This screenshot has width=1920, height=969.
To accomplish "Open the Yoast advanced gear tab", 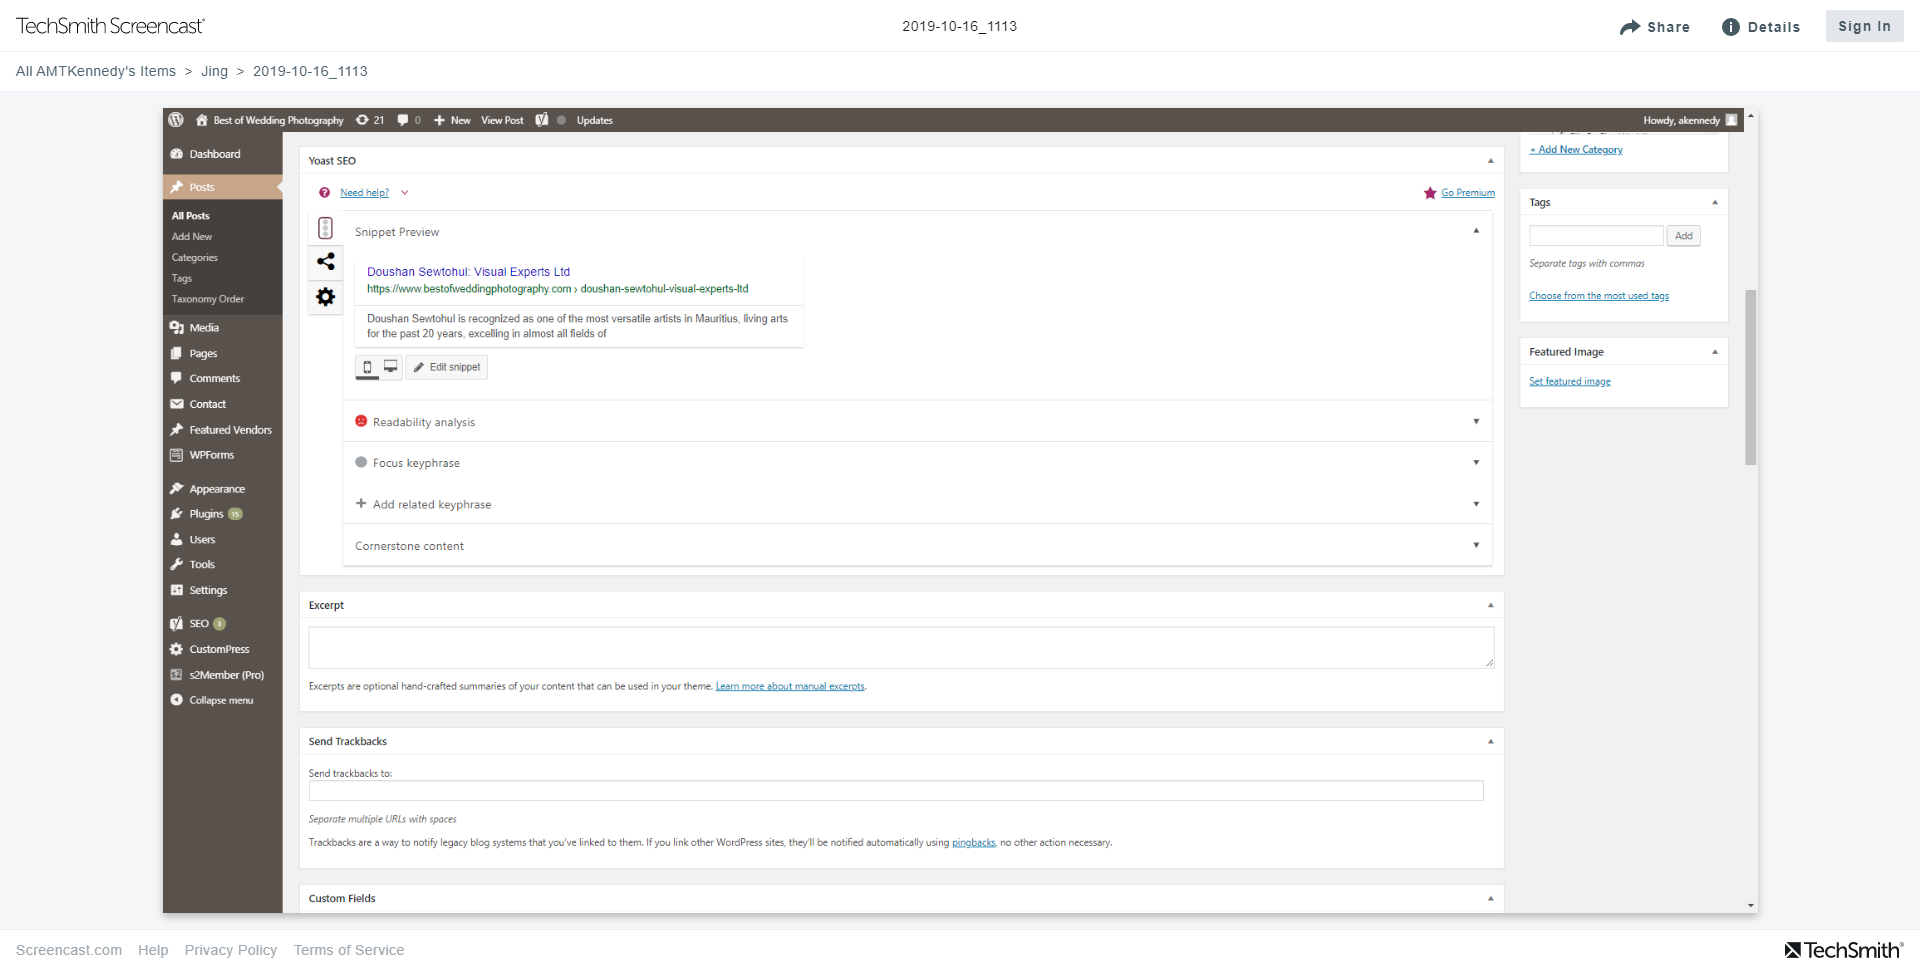I will (x=325, y=297).
